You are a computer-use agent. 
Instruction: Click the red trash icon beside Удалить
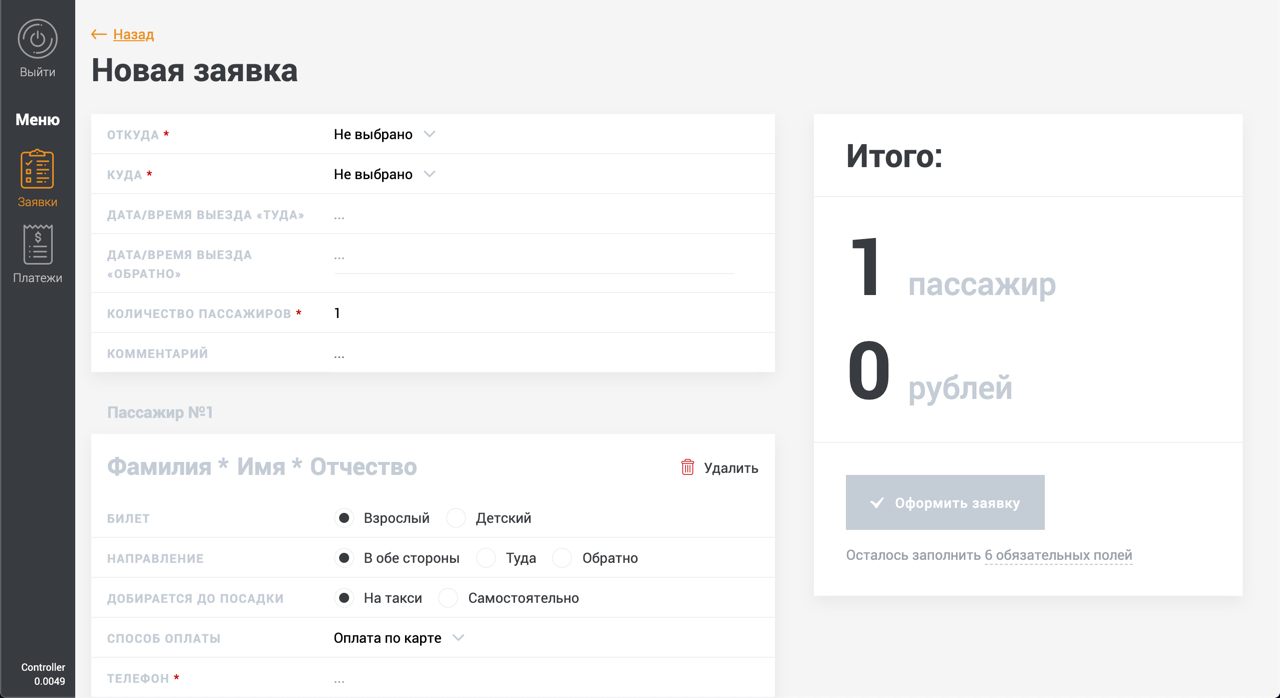[687, 467]
